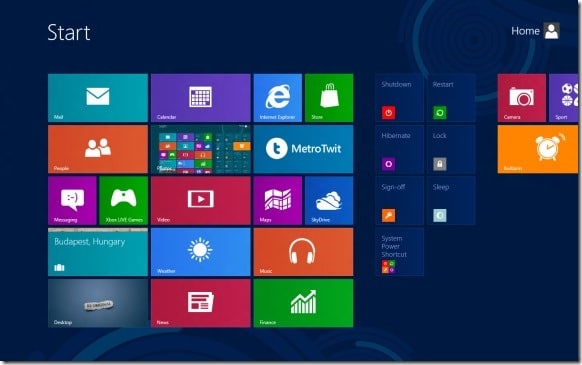The height and width of the screenshot is (365, 582).
Task: Click the Hibernate shortcut tile
Action: tap(399, 149)
